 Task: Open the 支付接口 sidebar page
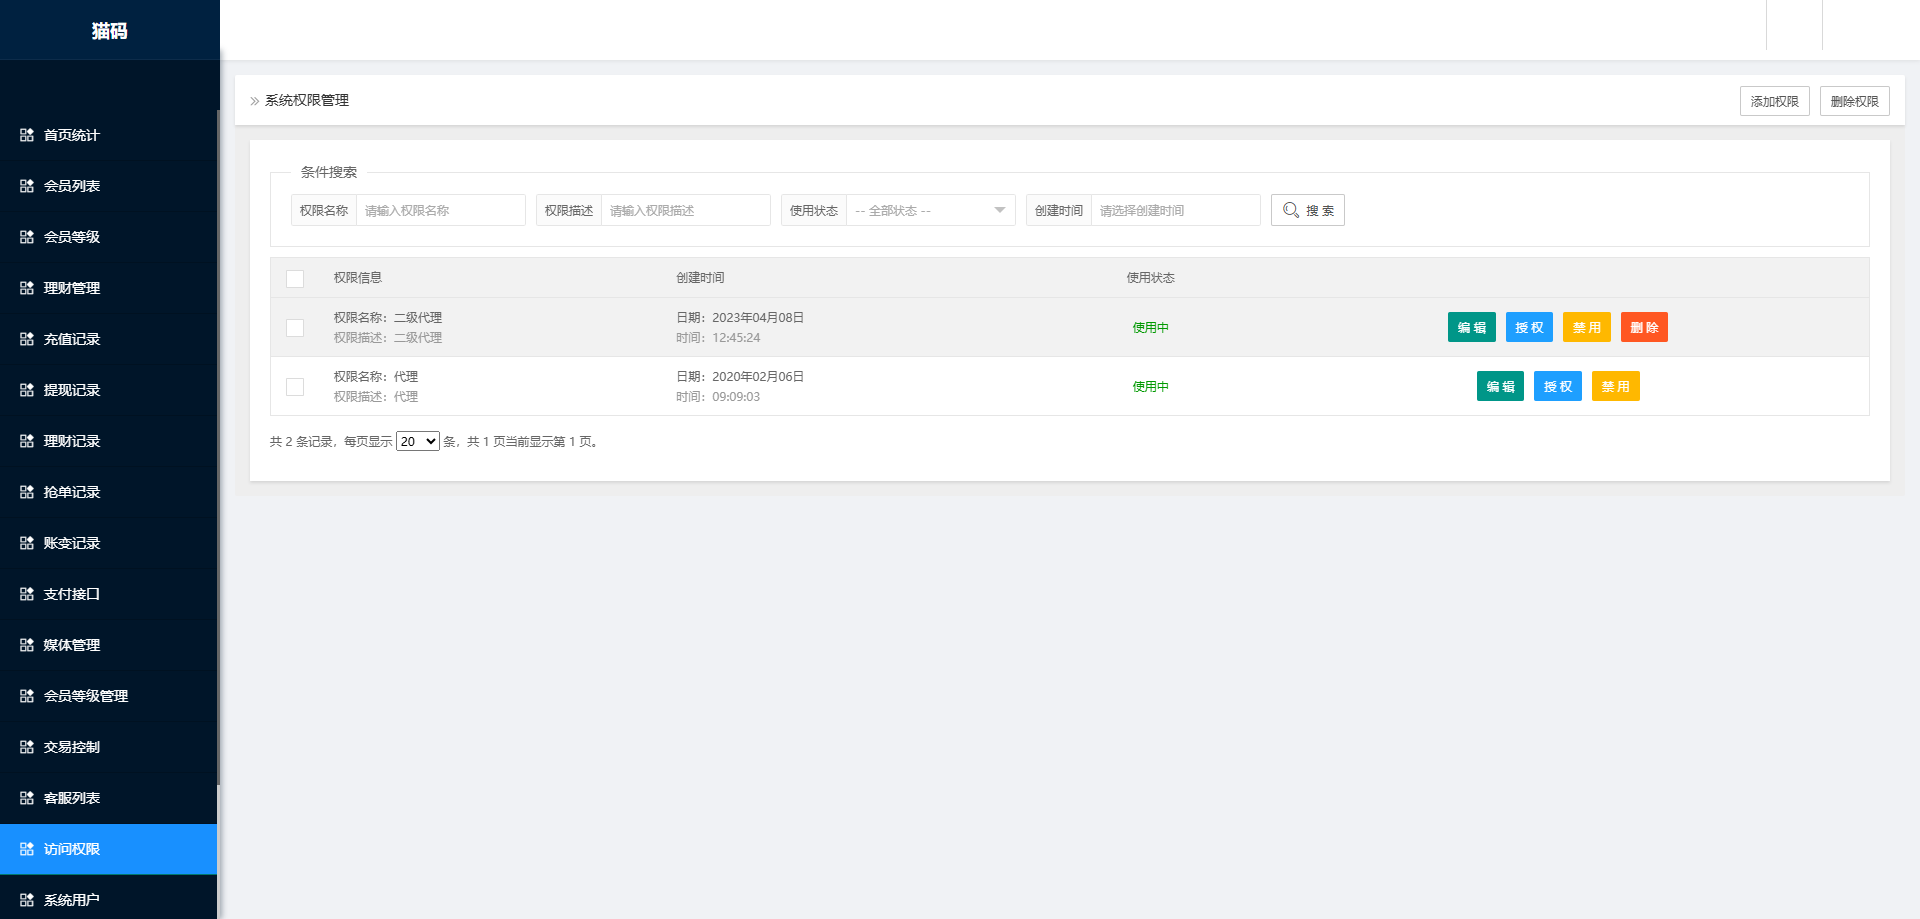pos(70,593)
